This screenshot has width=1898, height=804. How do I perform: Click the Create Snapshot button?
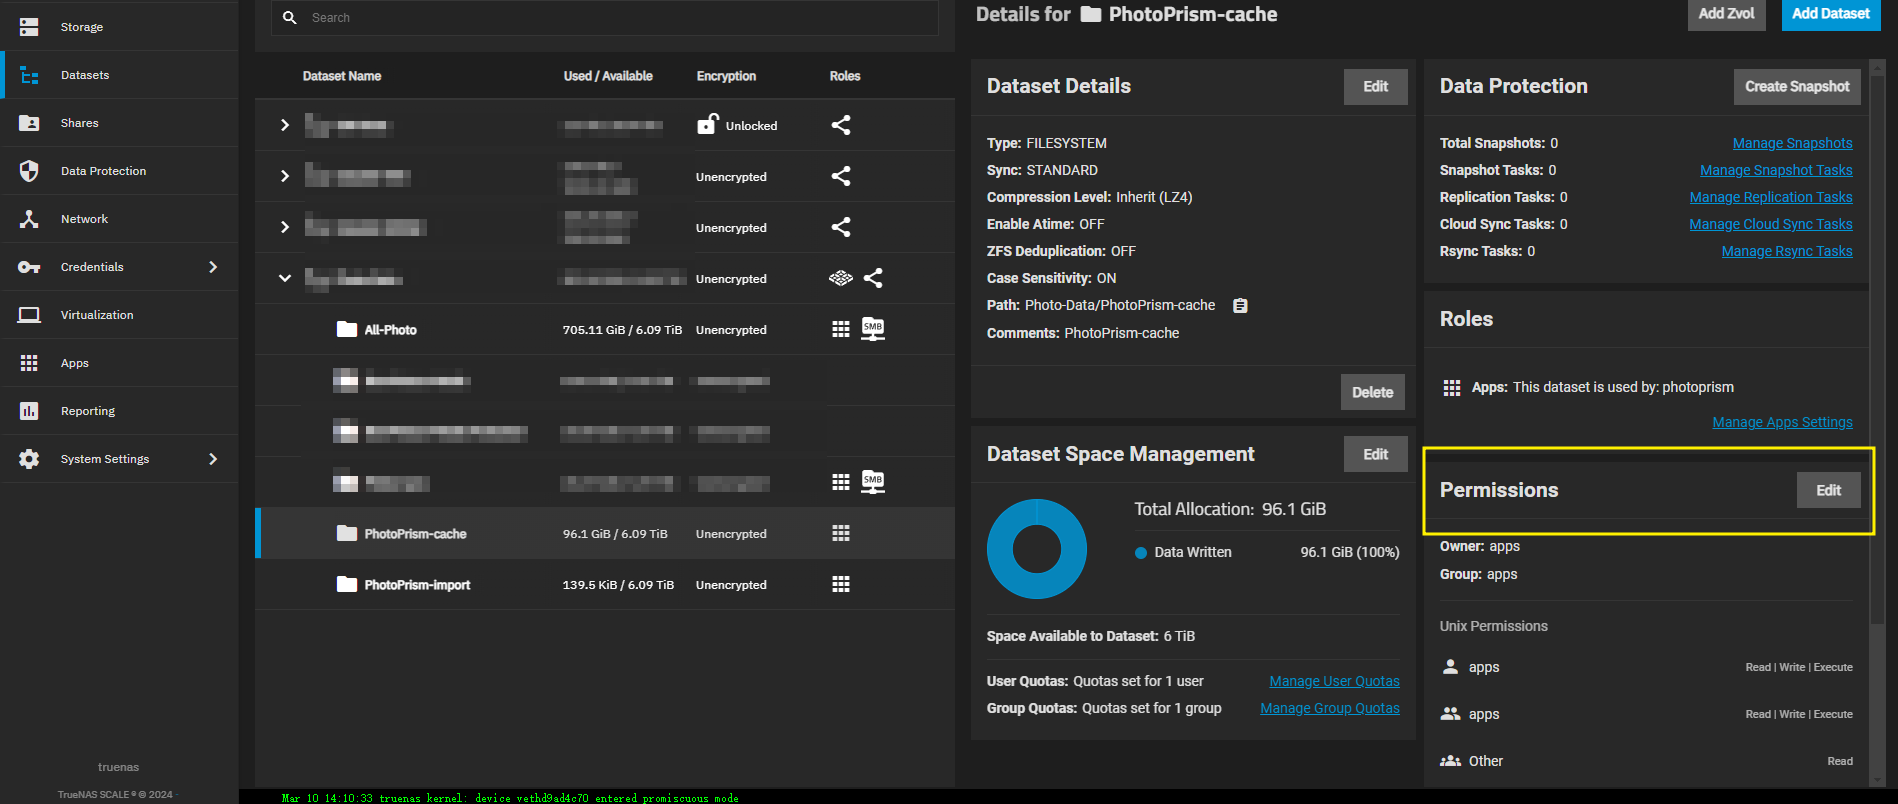click(x=1796, y=87)
